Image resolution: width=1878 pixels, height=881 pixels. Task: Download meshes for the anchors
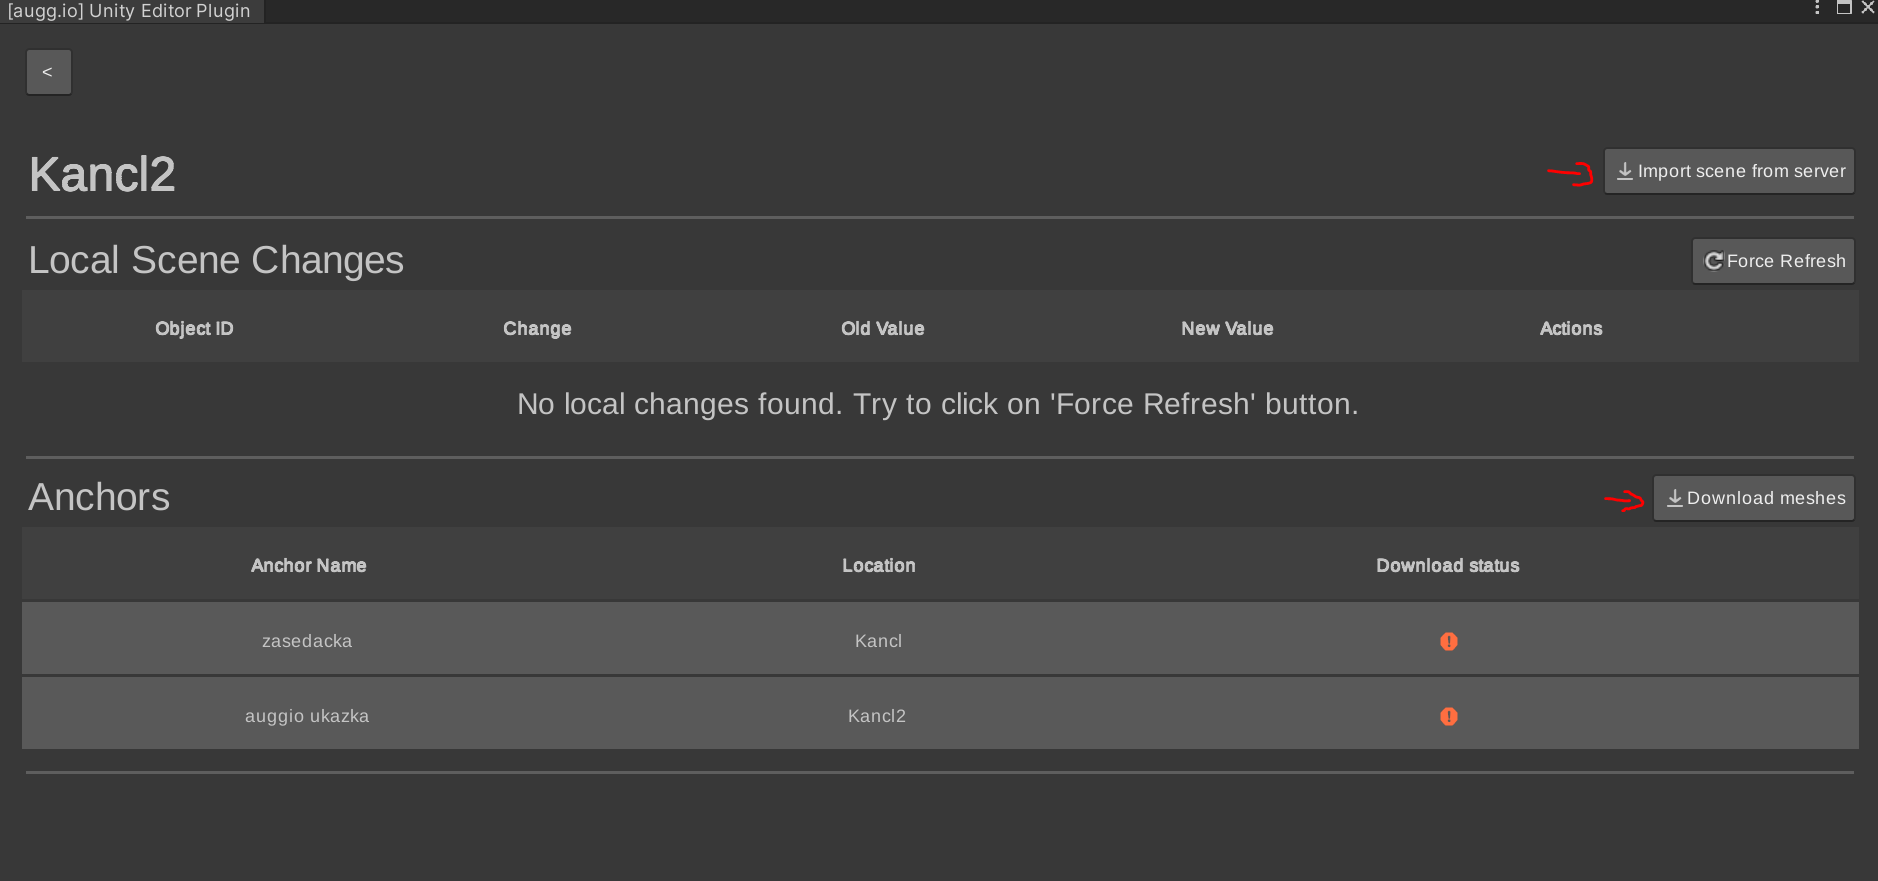pyautogui.click(x=1753, y=498)
